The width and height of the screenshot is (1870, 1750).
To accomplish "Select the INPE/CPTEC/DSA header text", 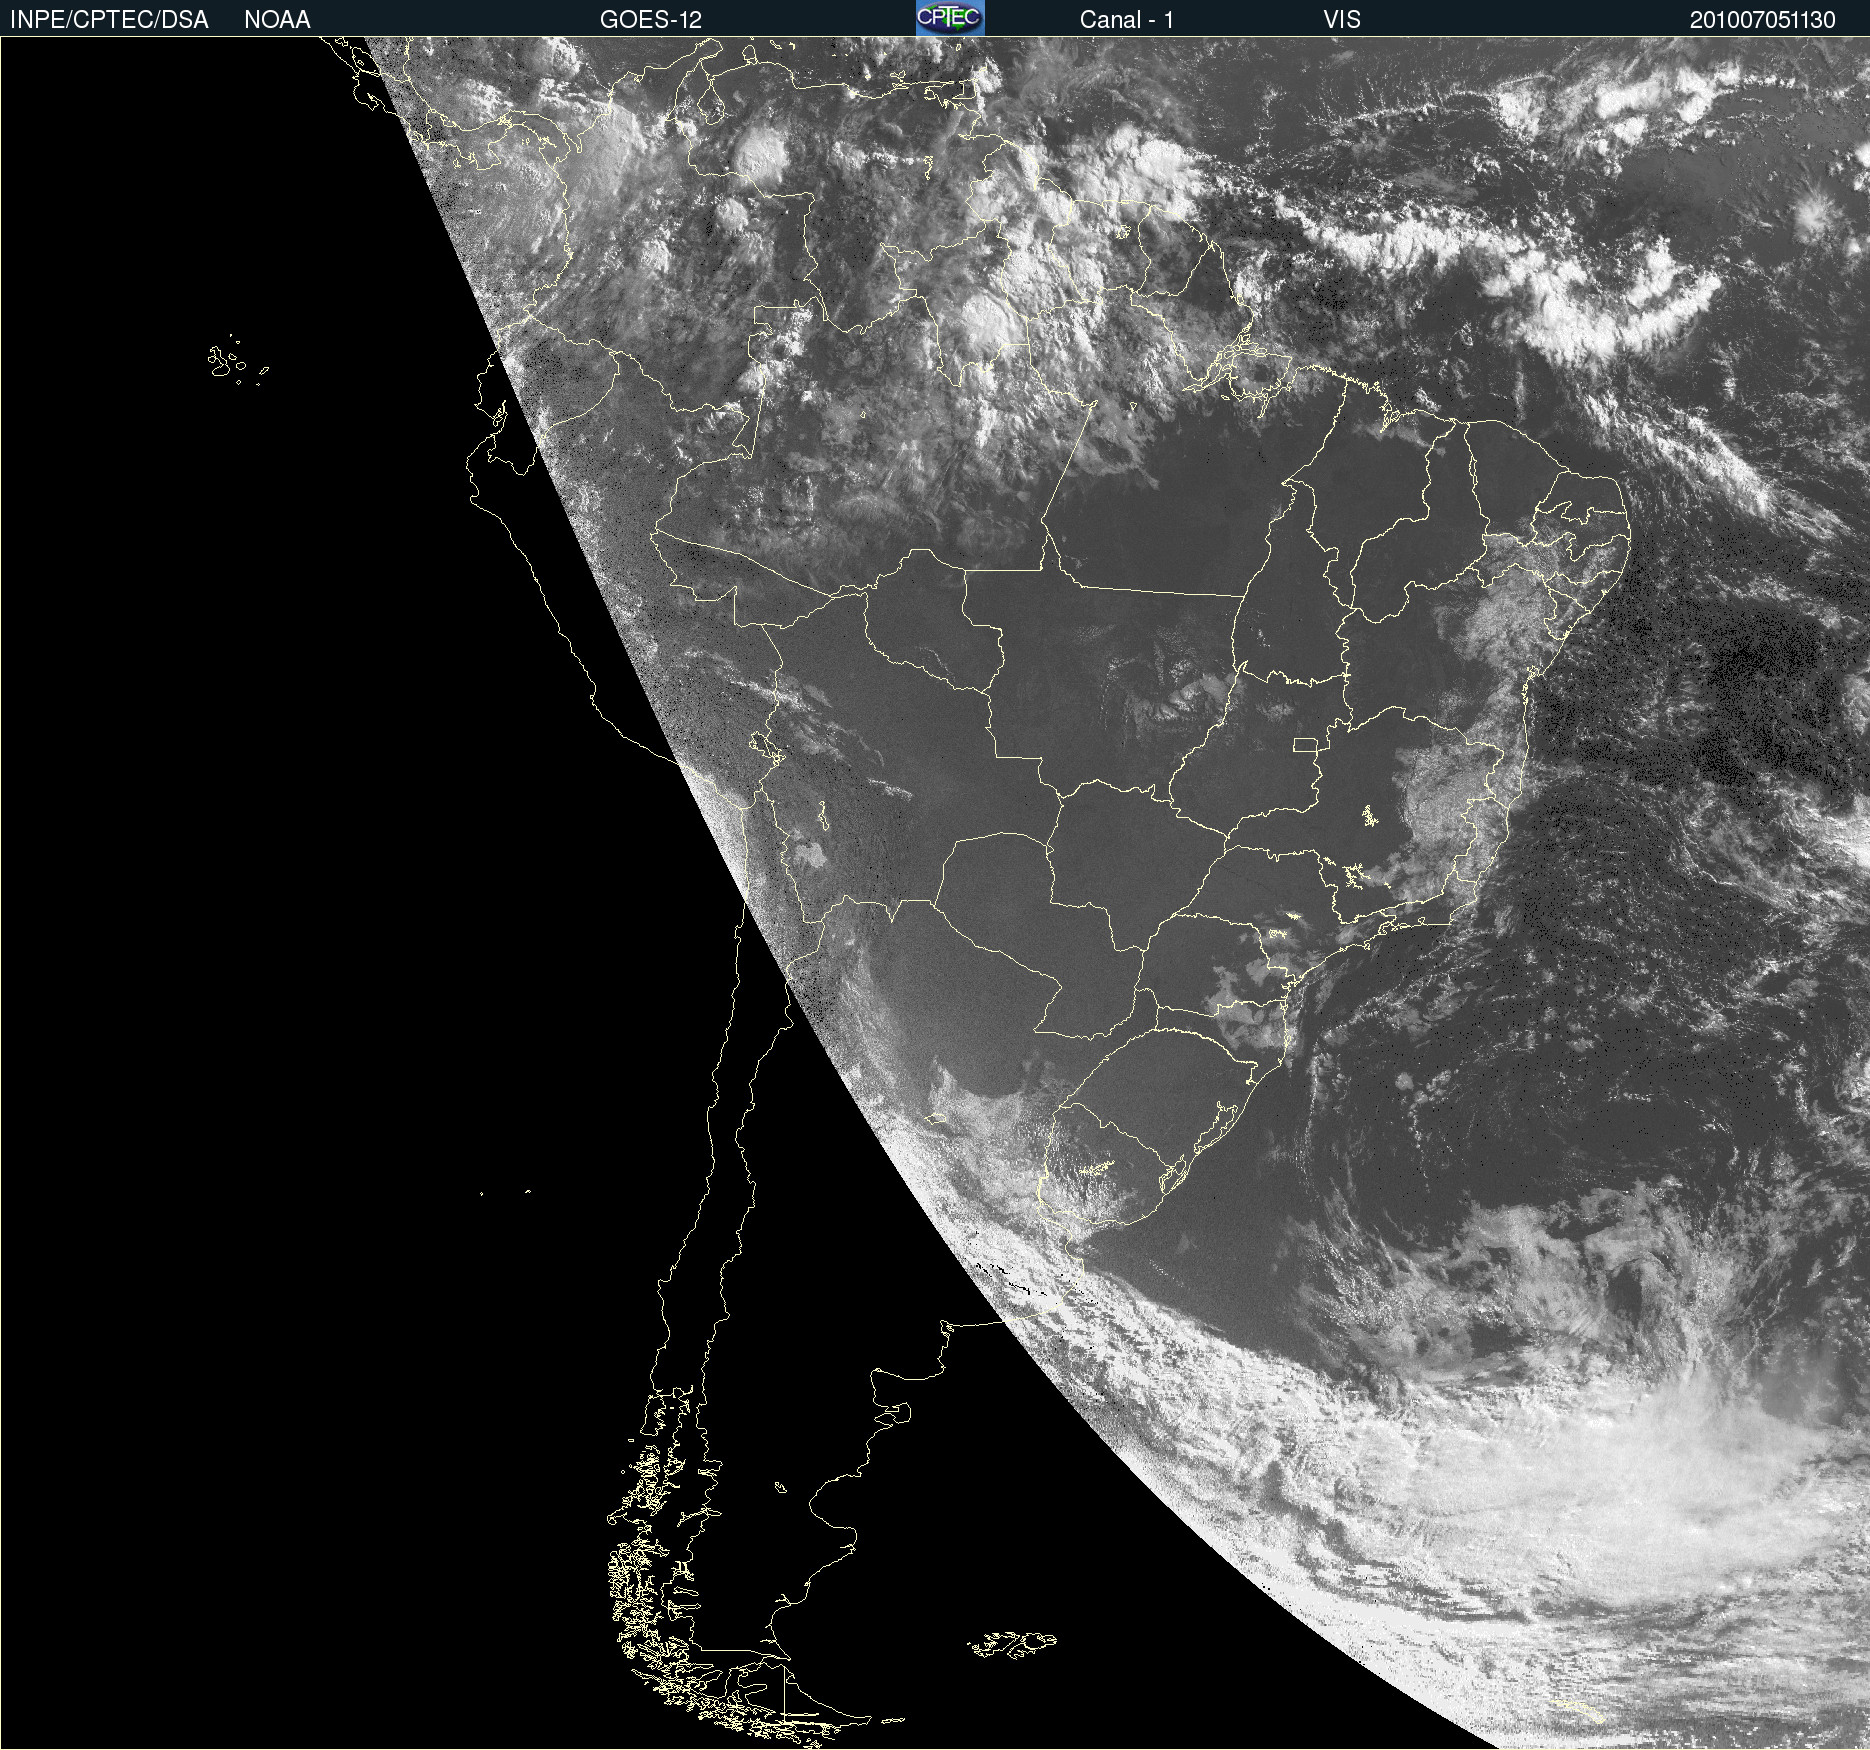I will coord(109,20).
